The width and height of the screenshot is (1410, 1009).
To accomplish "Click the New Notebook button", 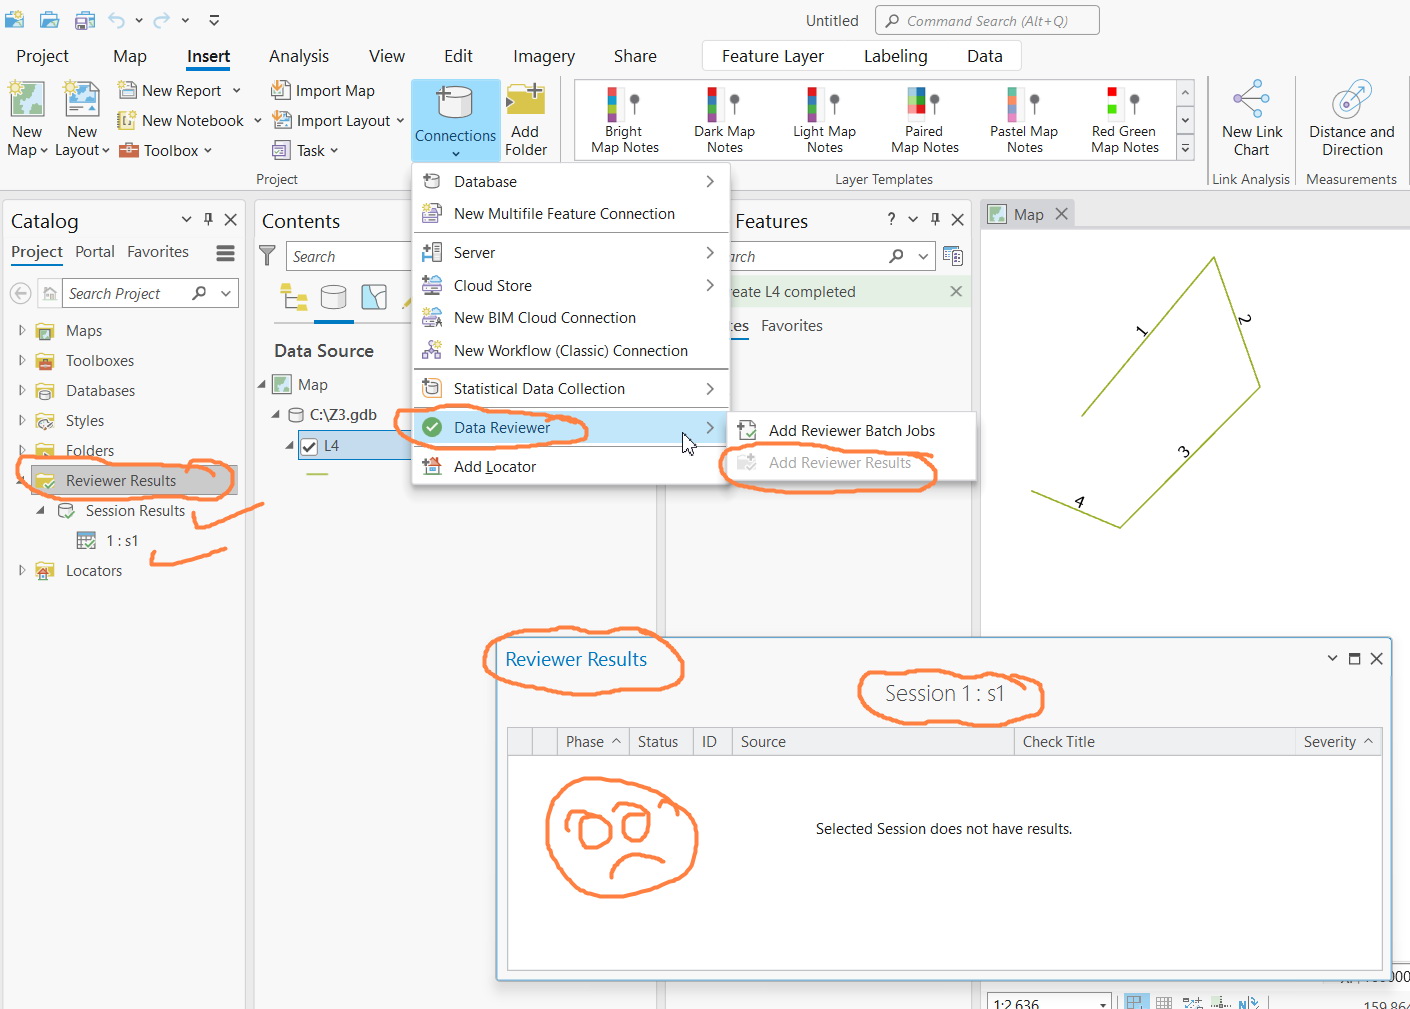I will tap(181, 120).
